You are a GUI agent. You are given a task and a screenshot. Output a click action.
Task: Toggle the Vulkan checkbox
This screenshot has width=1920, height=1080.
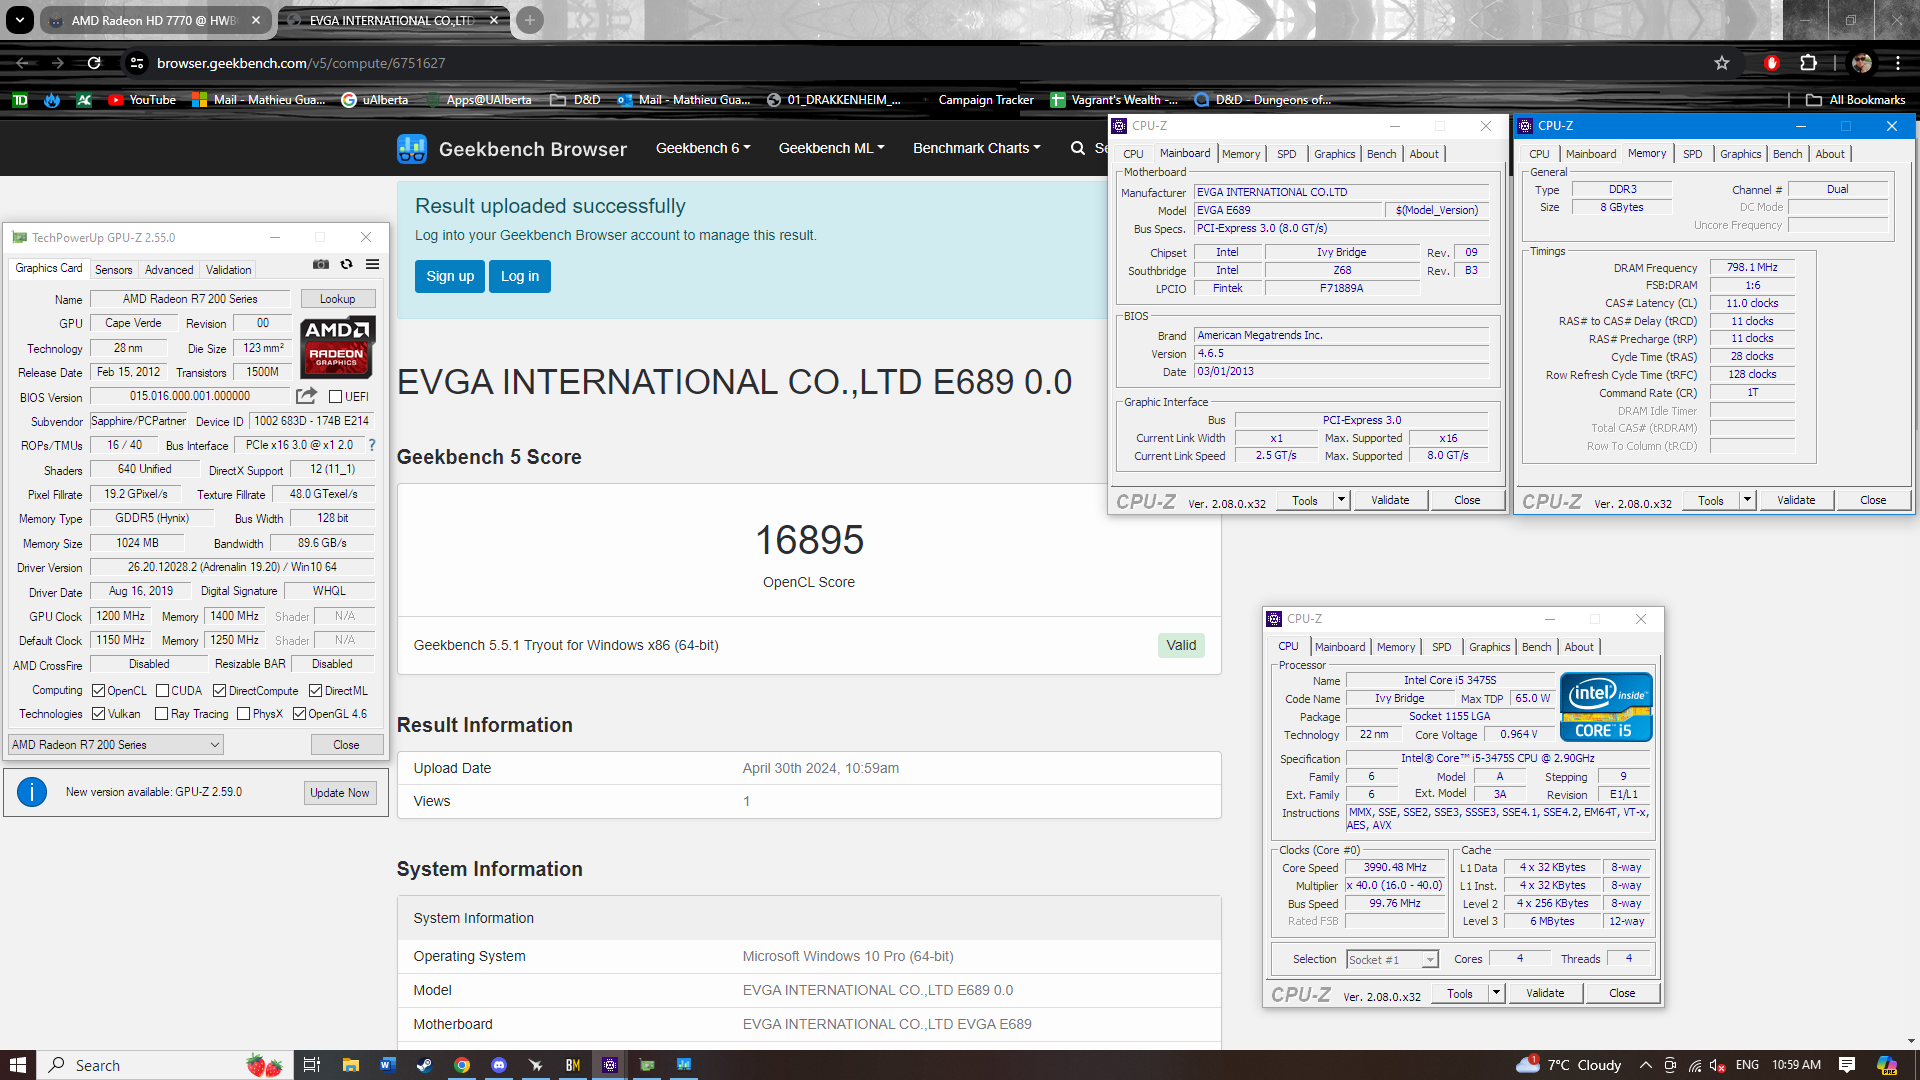99,714
